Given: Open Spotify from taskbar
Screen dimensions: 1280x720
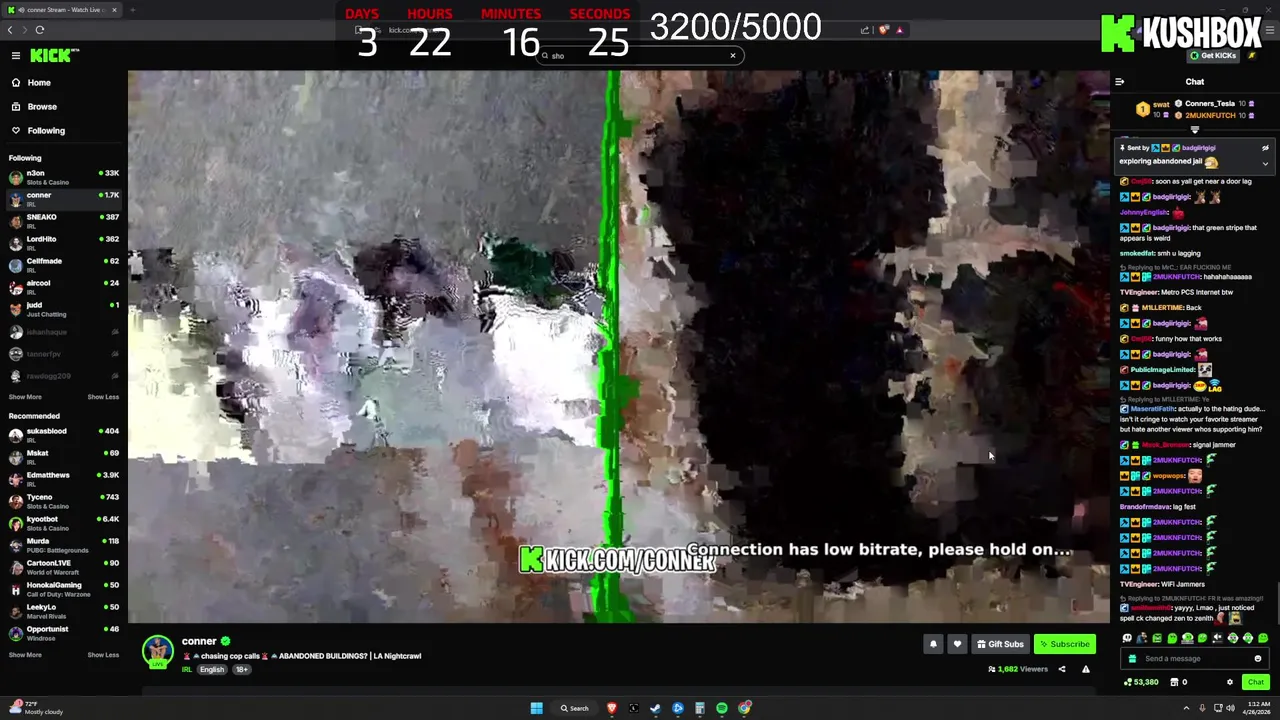Looking at the screenshot, I should tap(722, 708).
